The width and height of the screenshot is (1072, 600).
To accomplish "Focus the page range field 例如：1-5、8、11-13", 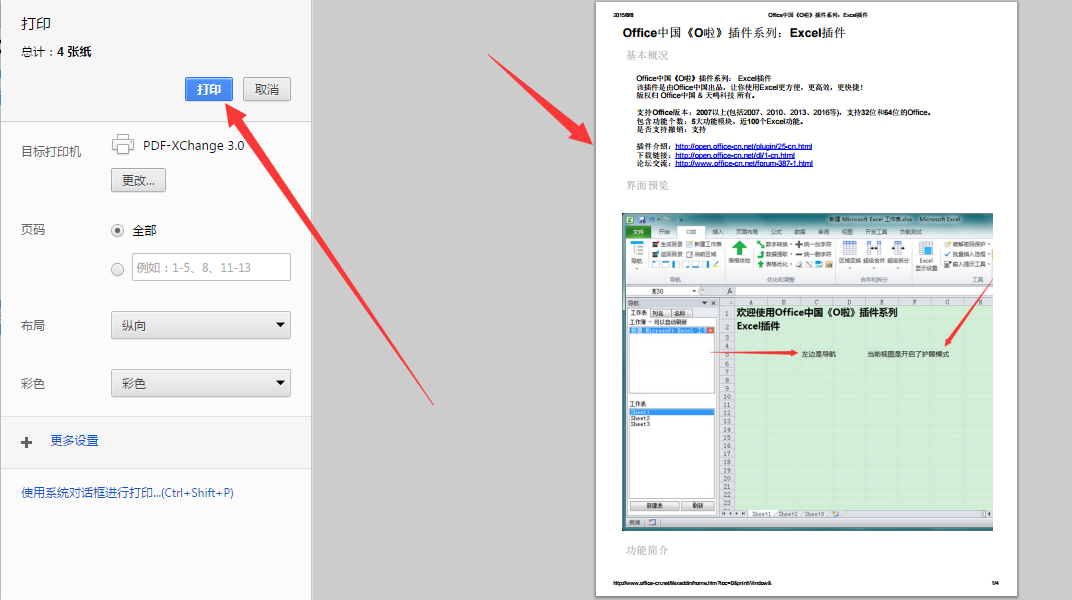I will click(211, 267).
